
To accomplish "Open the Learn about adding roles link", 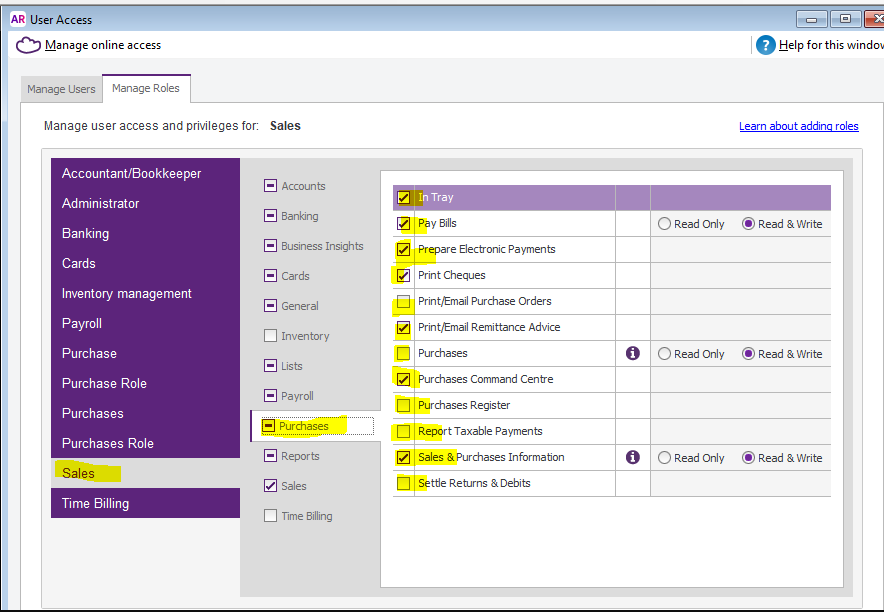I will point(798,126).
